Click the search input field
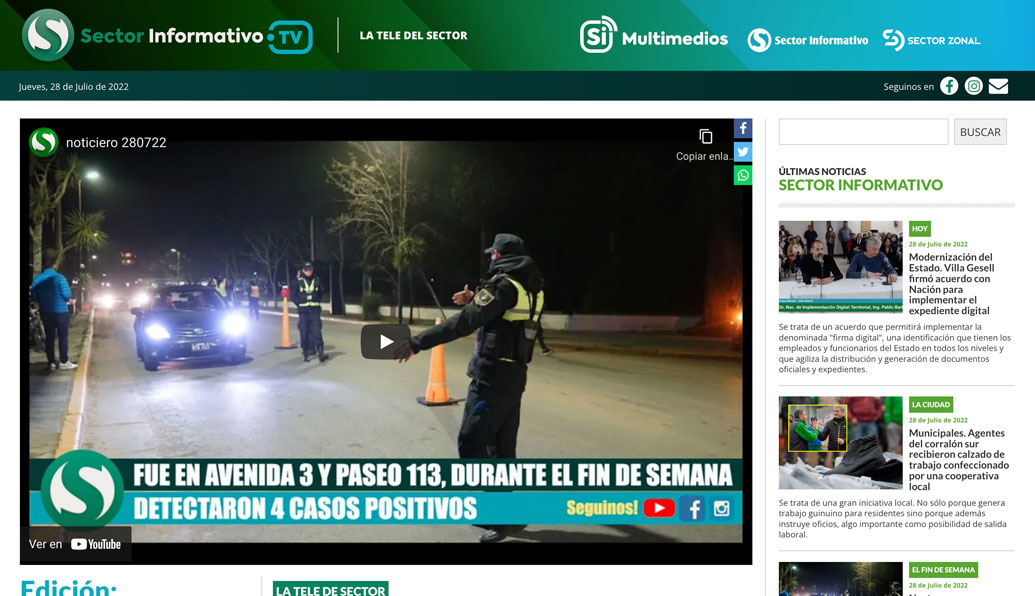This screenshot has width=1035, height=596. (x=863, y=131)
